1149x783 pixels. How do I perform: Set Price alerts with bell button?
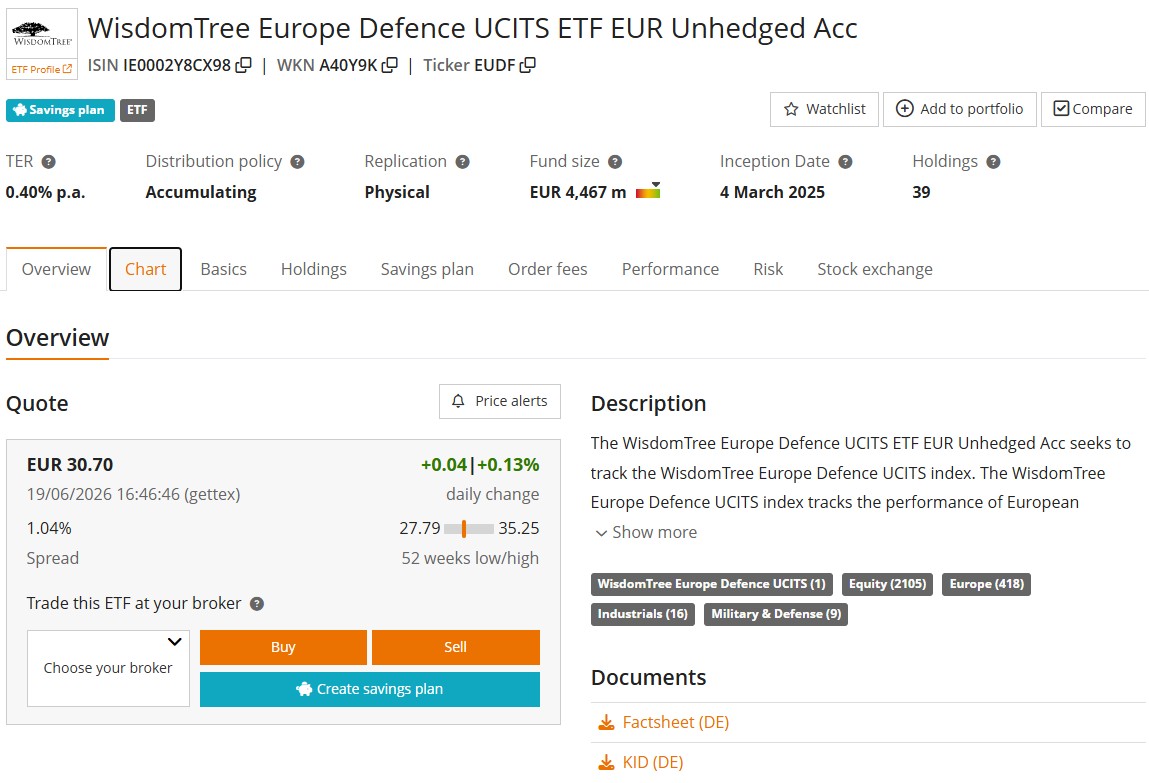[x=500, y=401]
